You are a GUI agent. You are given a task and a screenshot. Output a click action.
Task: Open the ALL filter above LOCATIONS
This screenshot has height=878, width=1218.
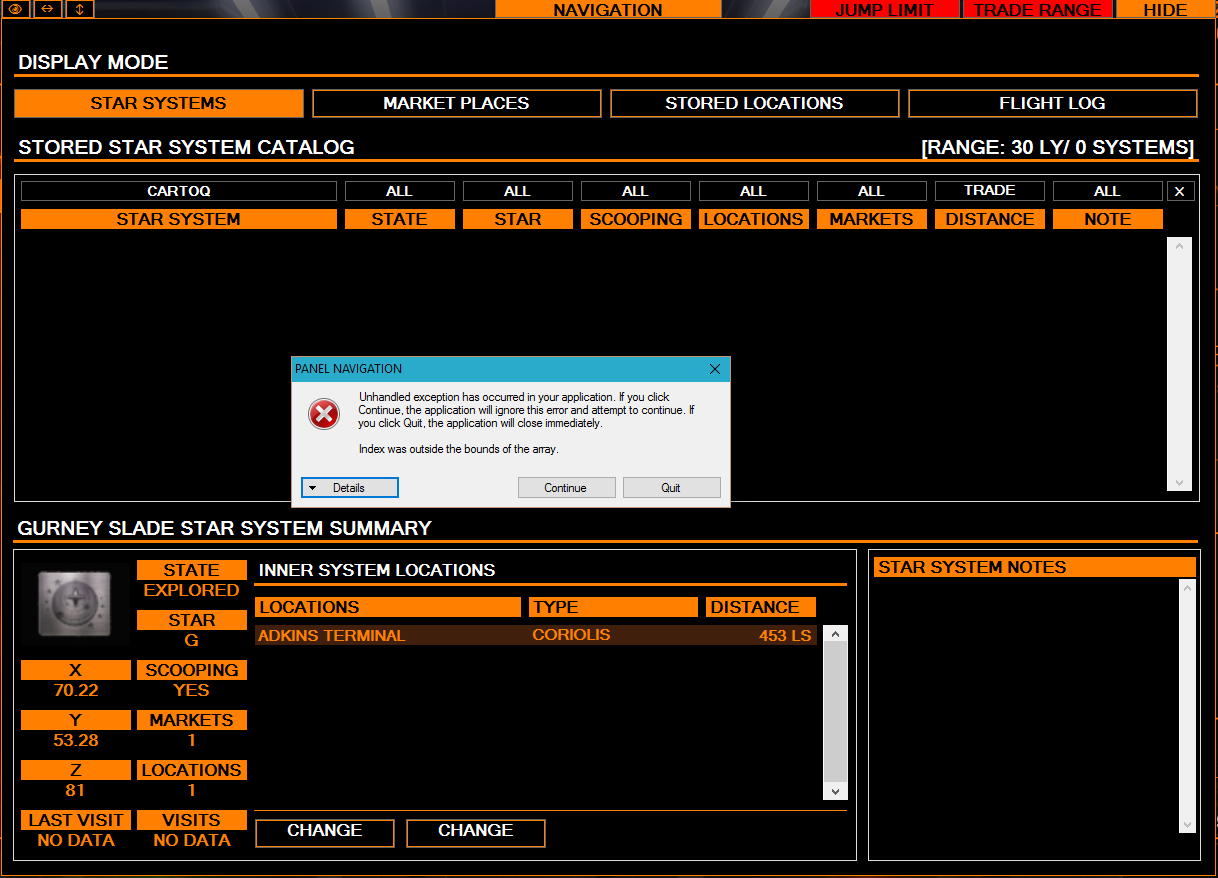[753, 191]
